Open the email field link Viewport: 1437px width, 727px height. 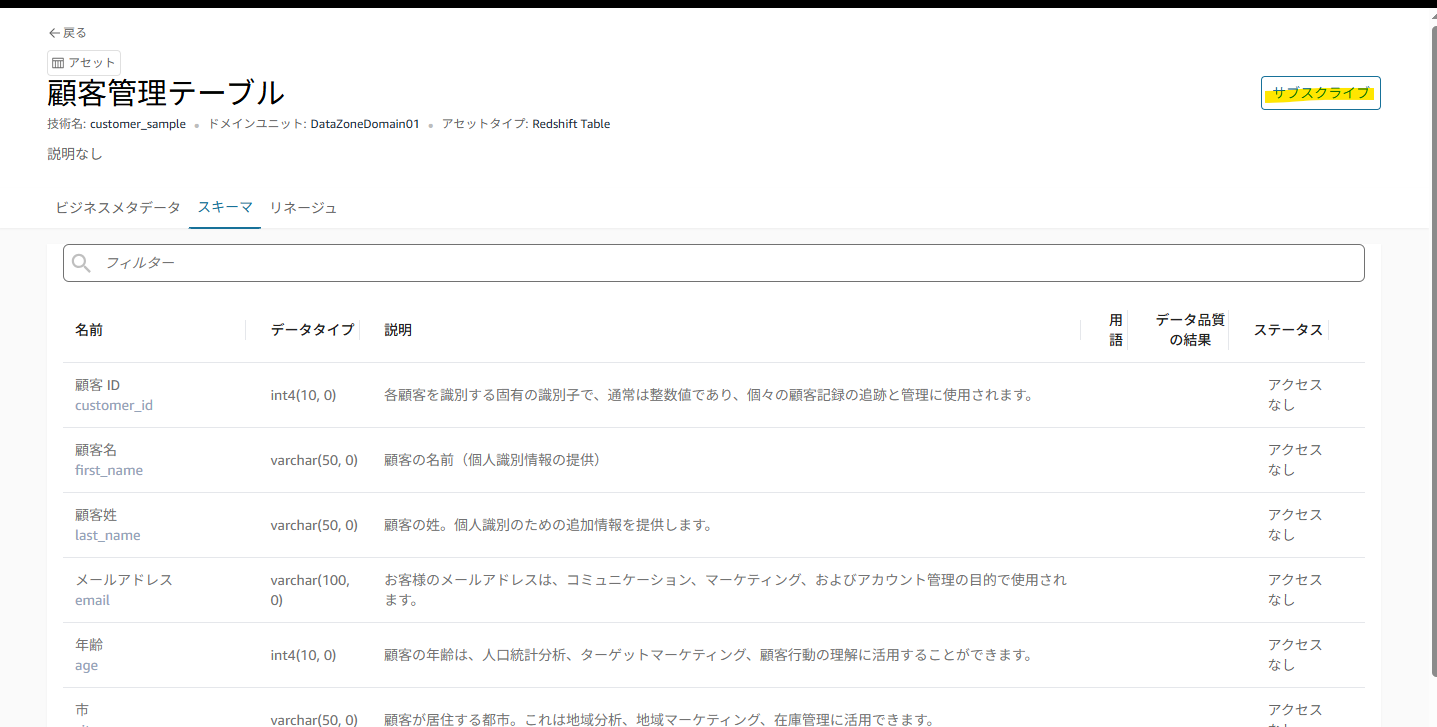(x=92, y=600)
